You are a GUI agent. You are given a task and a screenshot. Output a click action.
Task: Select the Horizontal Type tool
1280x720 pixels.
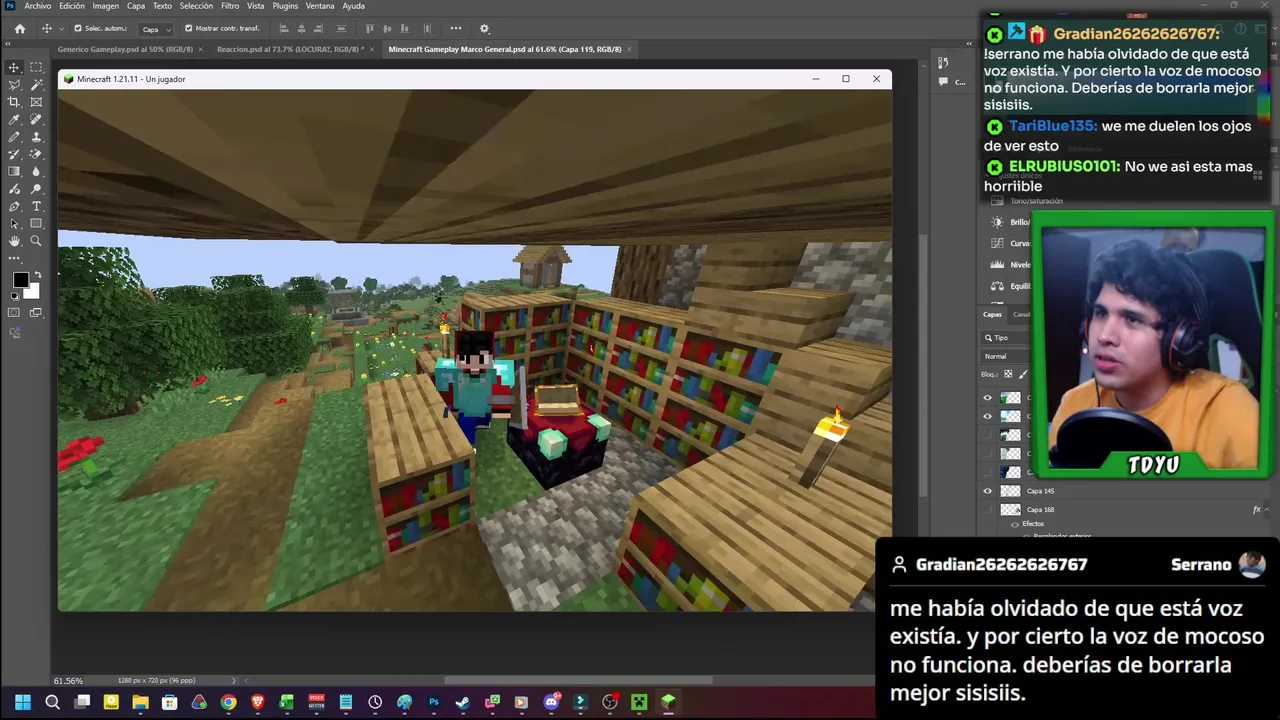tap(36, 206)
